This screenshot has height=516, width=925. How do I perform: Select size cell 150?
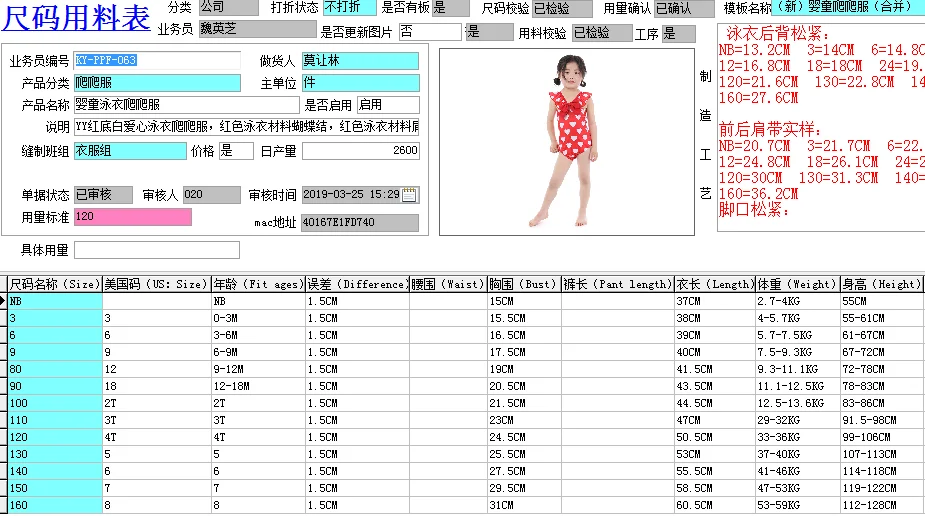55,488
